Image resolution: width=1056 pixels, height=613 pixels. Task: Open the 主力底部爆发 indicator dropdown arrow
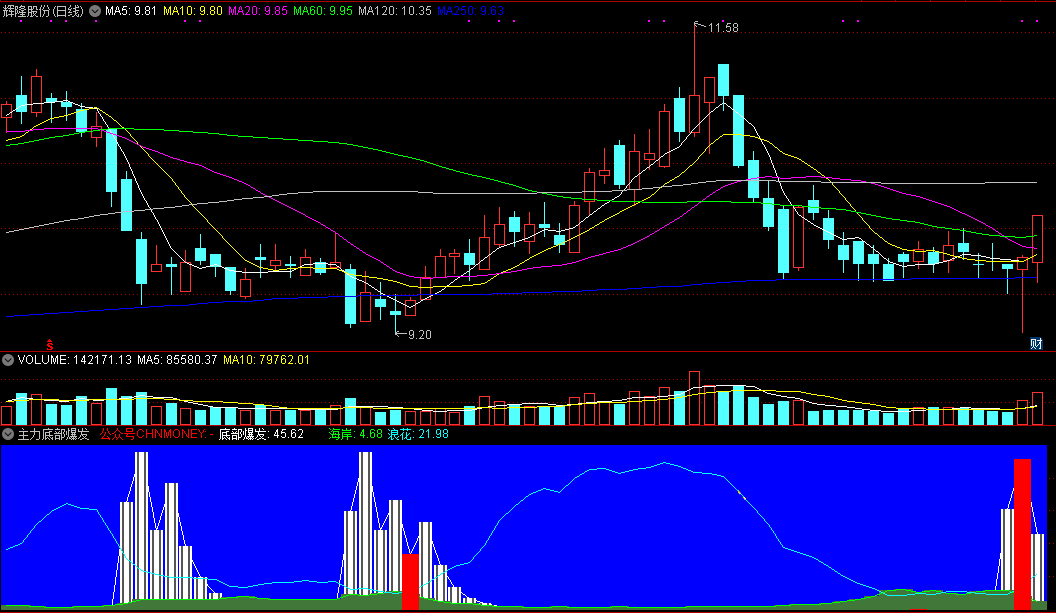[8, 434]
